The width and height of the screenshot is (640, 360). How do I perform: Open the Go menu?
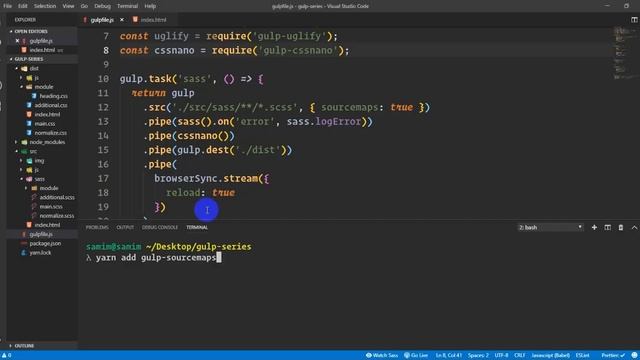(84, 6)
